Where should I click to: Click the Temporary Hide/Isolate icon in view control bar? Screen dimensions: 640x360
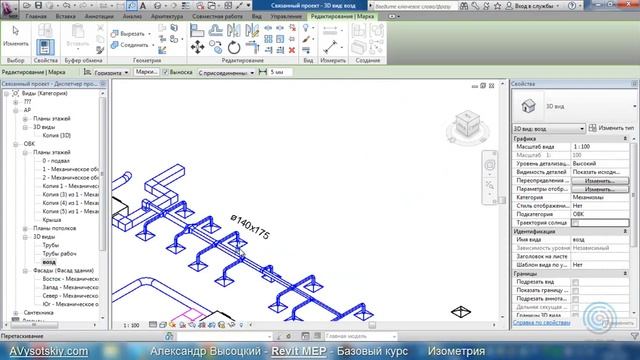click(x=231, y=325)
